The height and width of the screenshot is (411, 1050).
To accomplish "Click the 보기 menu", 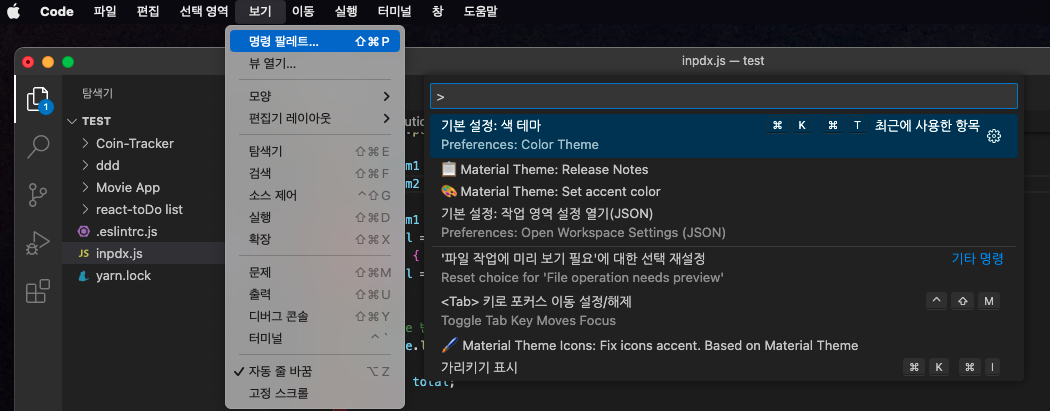I will click(x=260, y=11).
